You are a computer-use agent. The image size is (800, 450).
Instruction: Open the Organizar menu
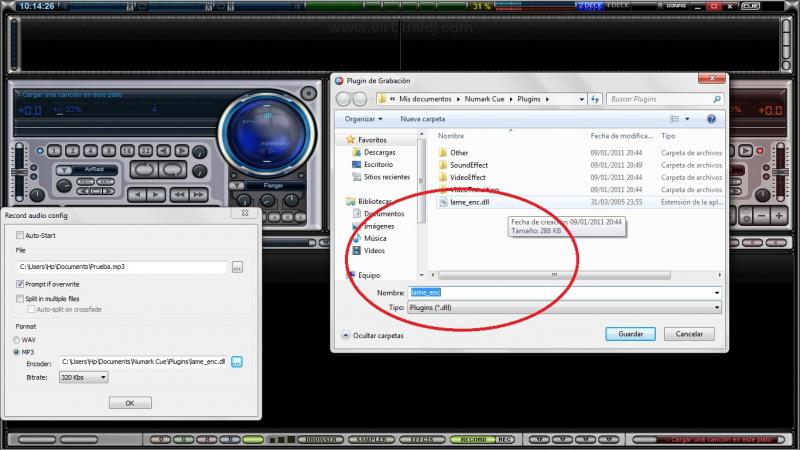(x=363, y=119)
